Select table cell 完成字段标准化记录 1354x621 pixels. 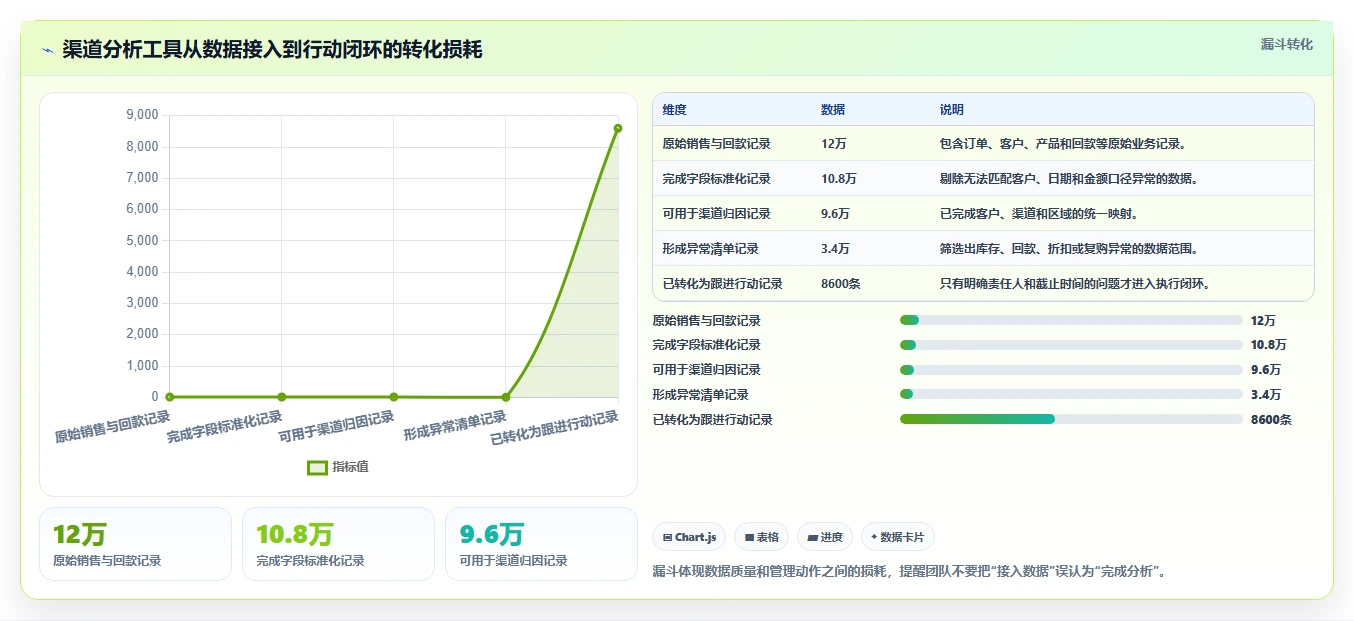[716, 179]
